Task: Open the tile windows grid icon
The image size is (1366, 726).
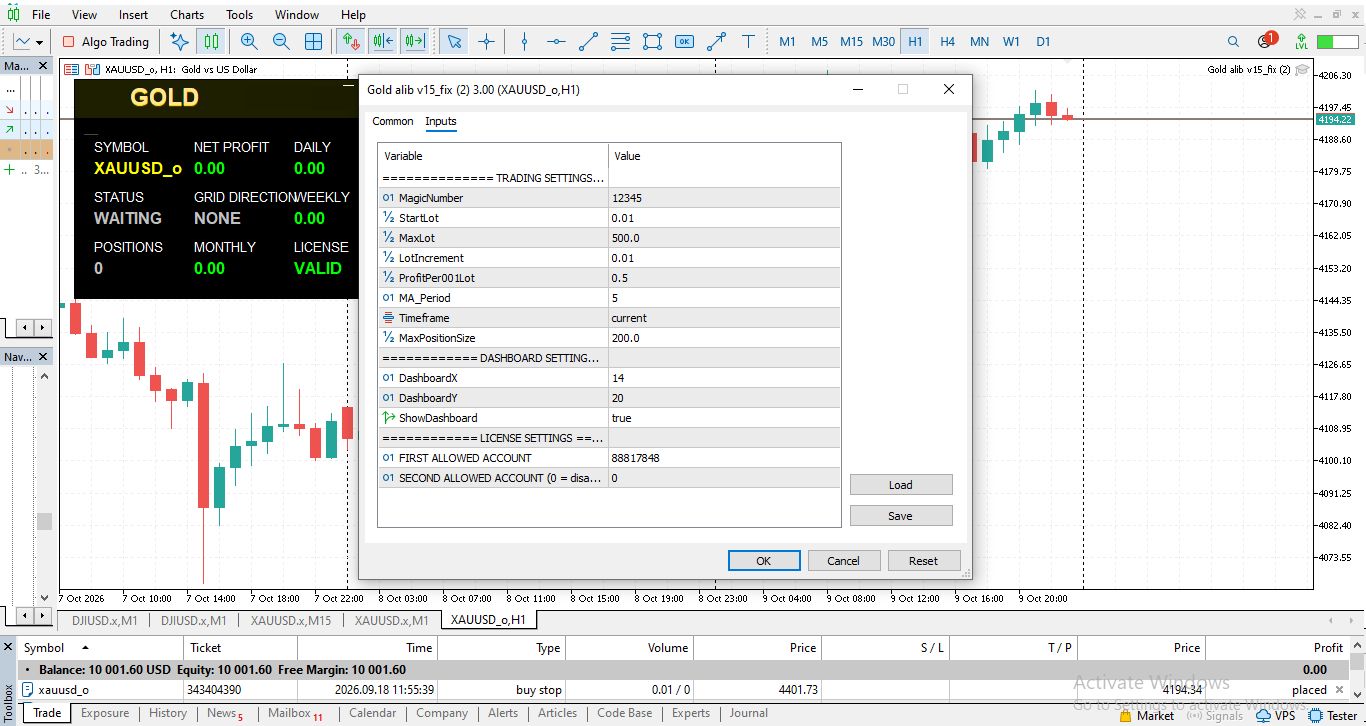Action: [313, 42]
